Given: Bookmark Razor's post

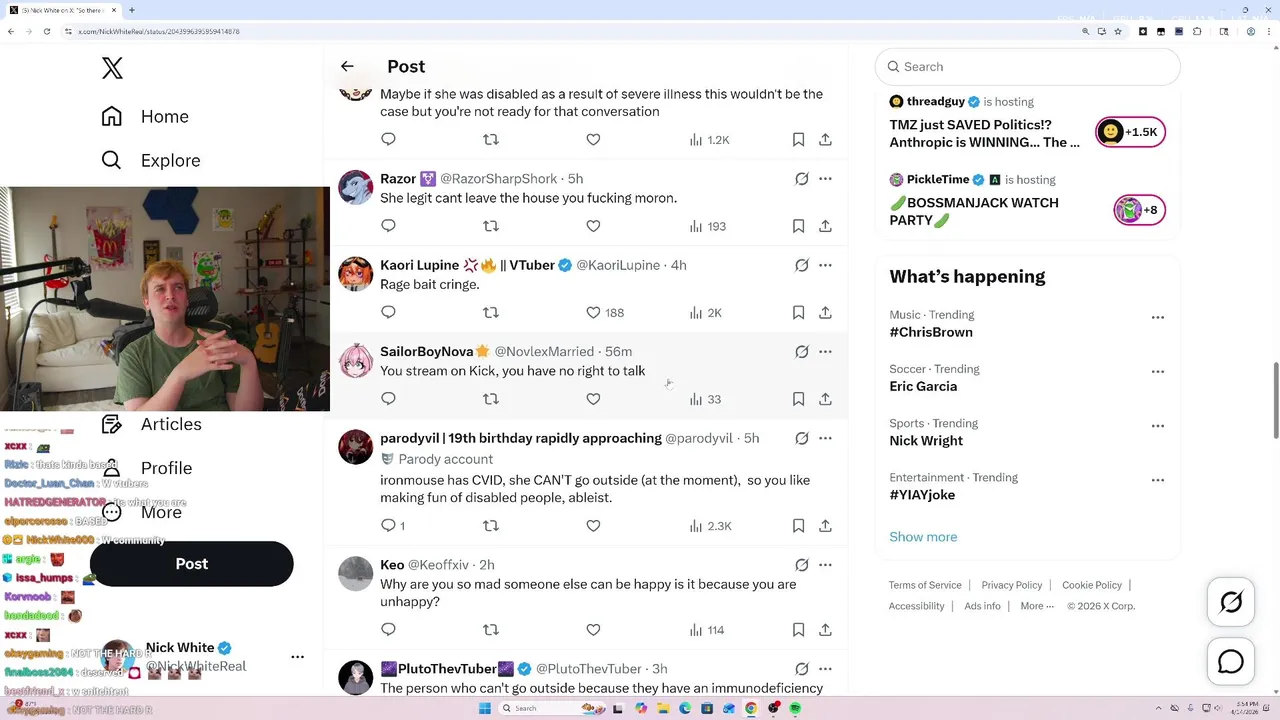Looking at the screenshot, I should tap(798, 226).
